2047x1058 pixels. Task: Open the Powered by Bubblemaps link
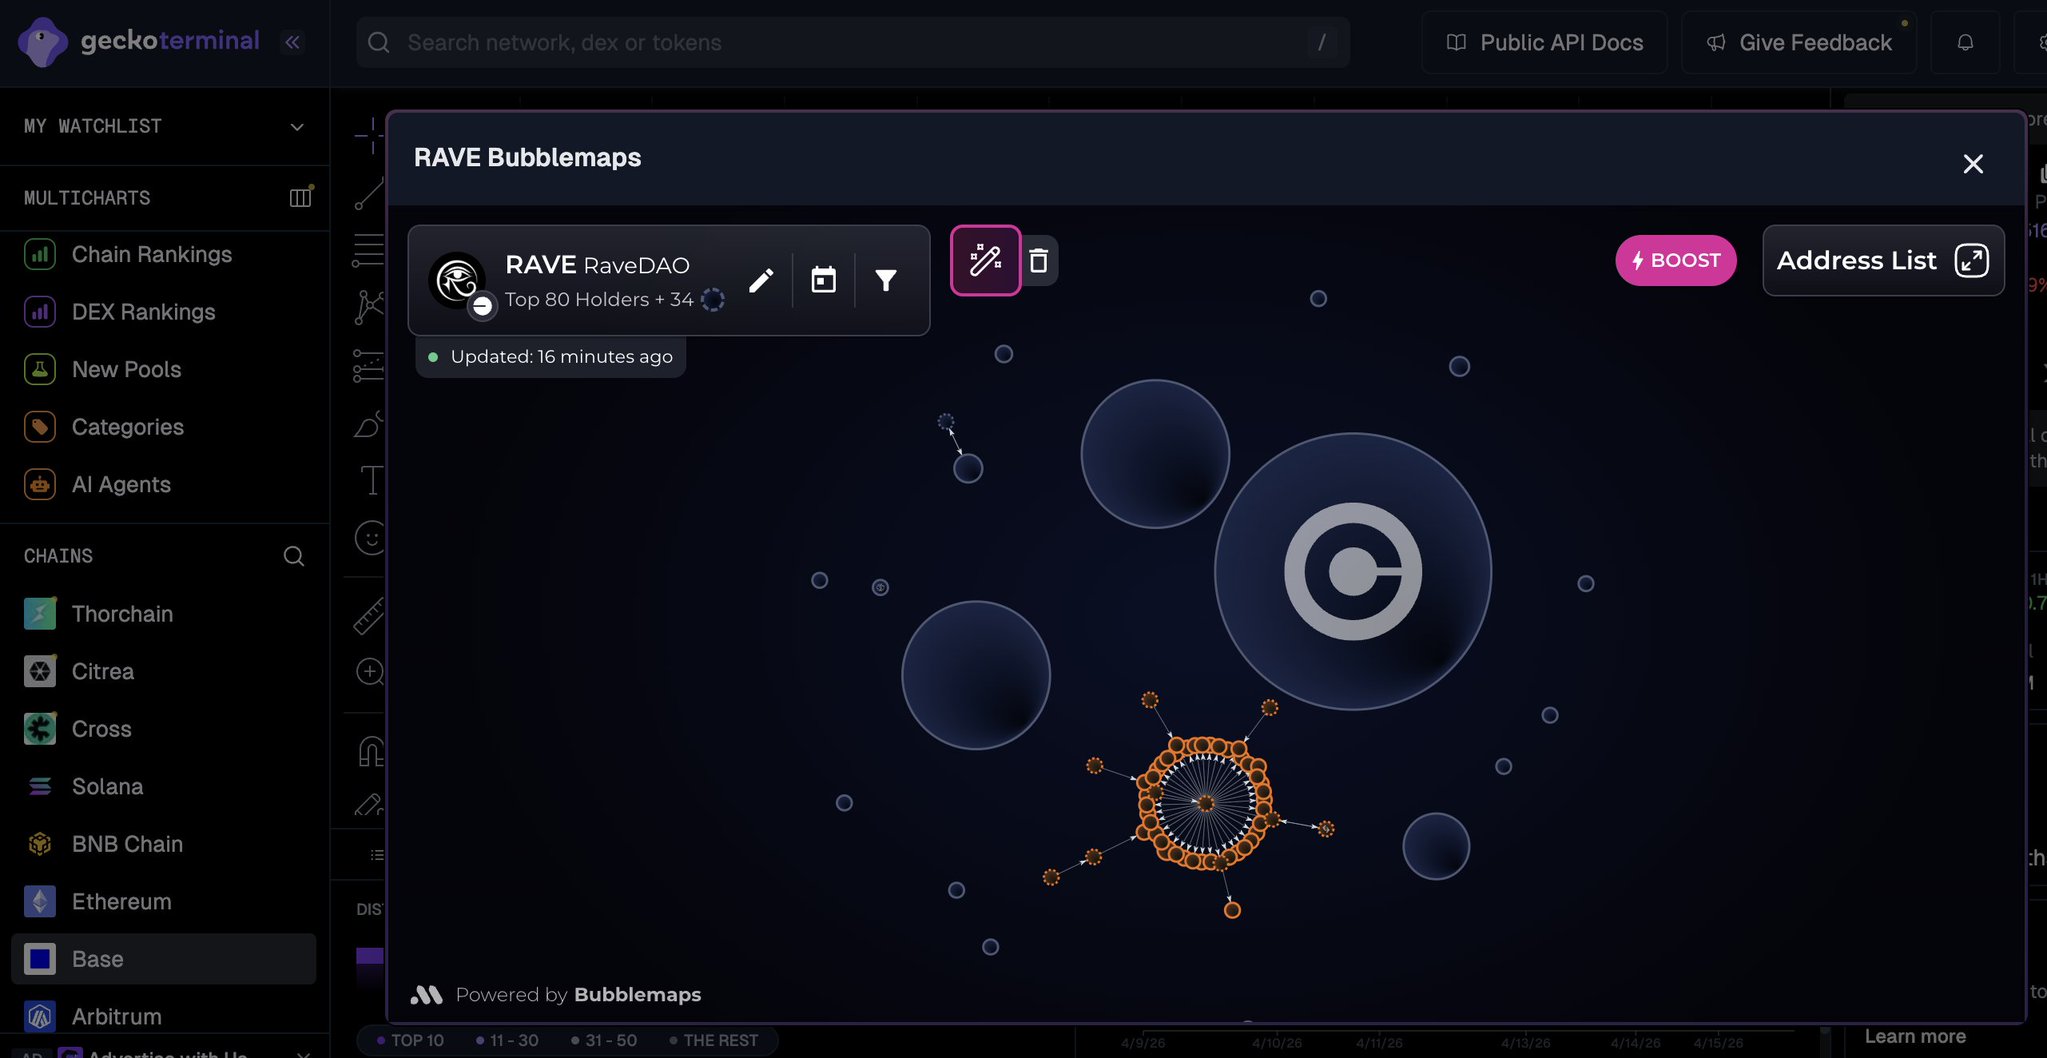point(556,995)
